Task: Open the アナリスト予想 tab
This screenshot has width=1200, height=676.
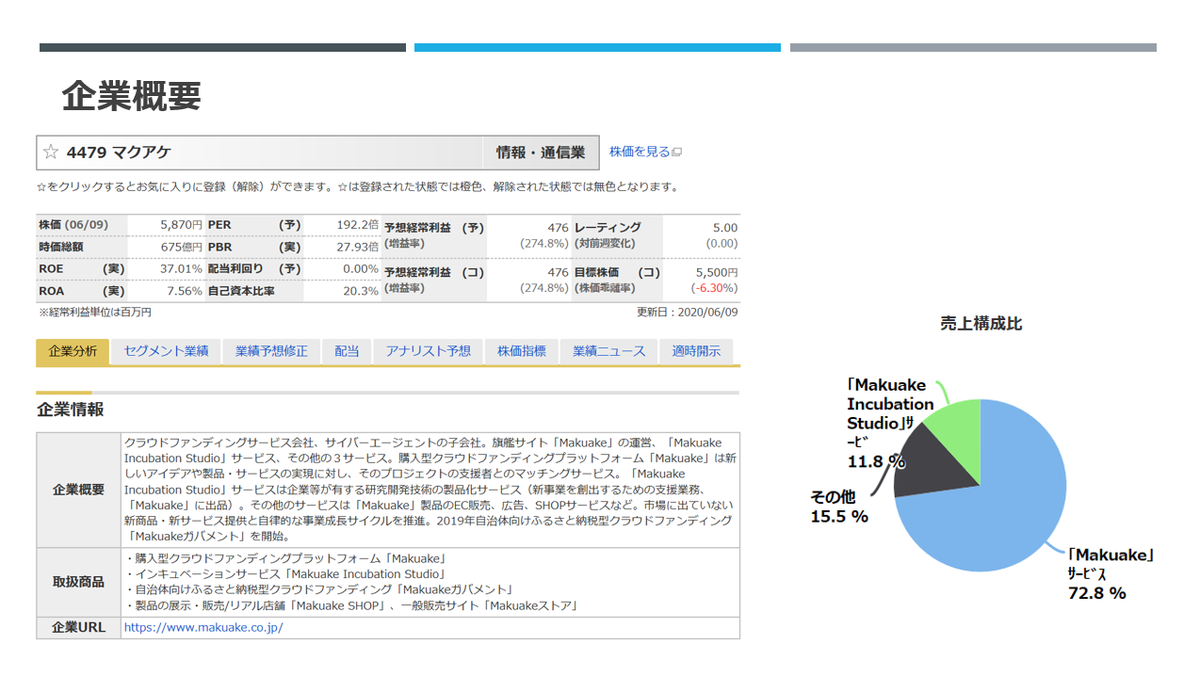Action: [x=428, y=351]
